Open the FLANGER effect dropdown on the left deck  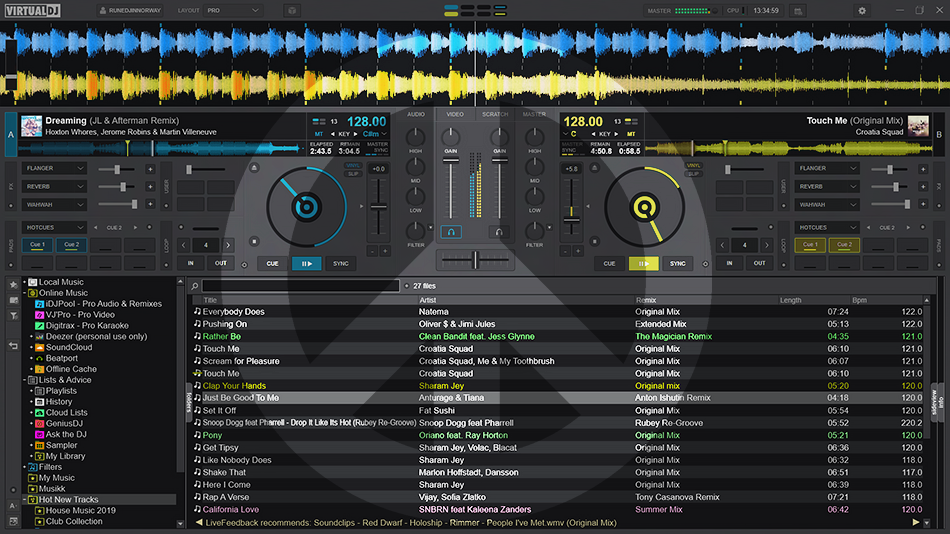54,168
